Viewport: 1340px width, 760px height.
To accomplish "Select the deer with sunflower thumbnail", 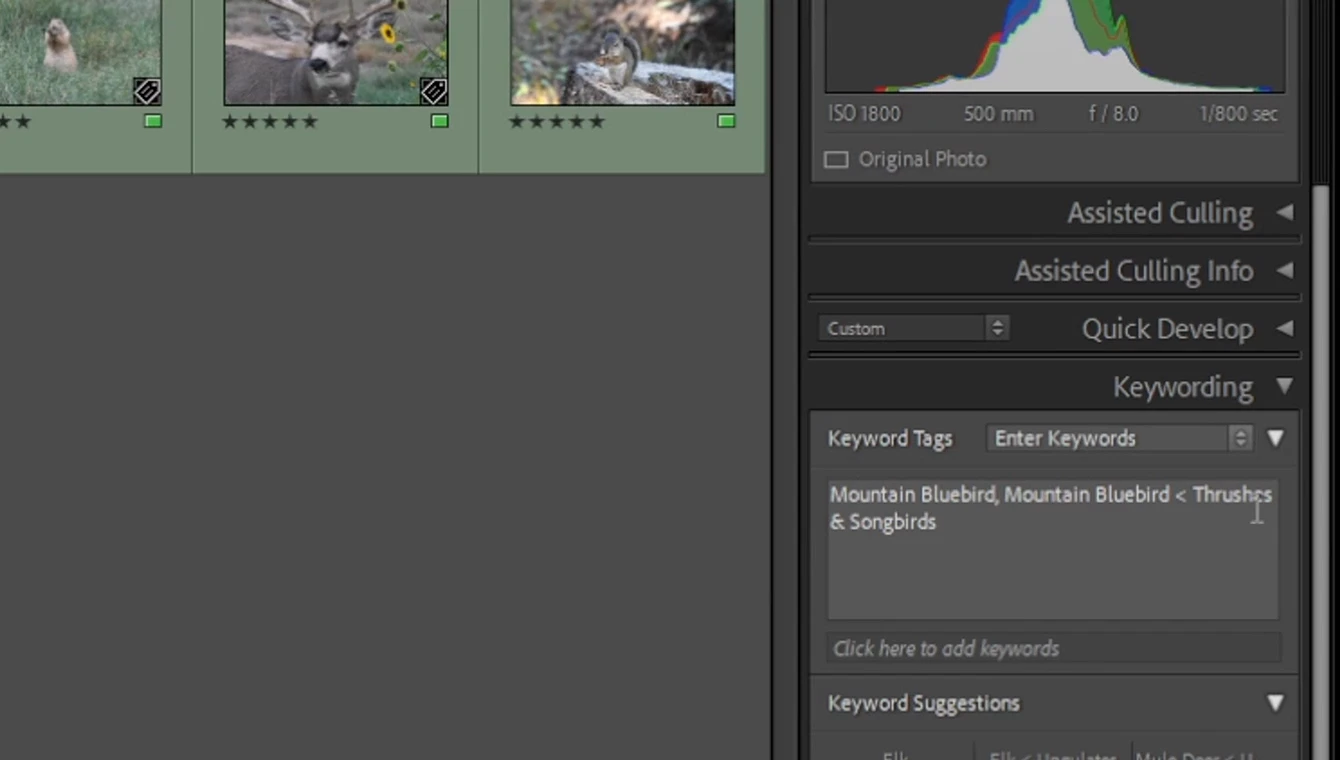I will pyautogui.click(x=336, y=52).
